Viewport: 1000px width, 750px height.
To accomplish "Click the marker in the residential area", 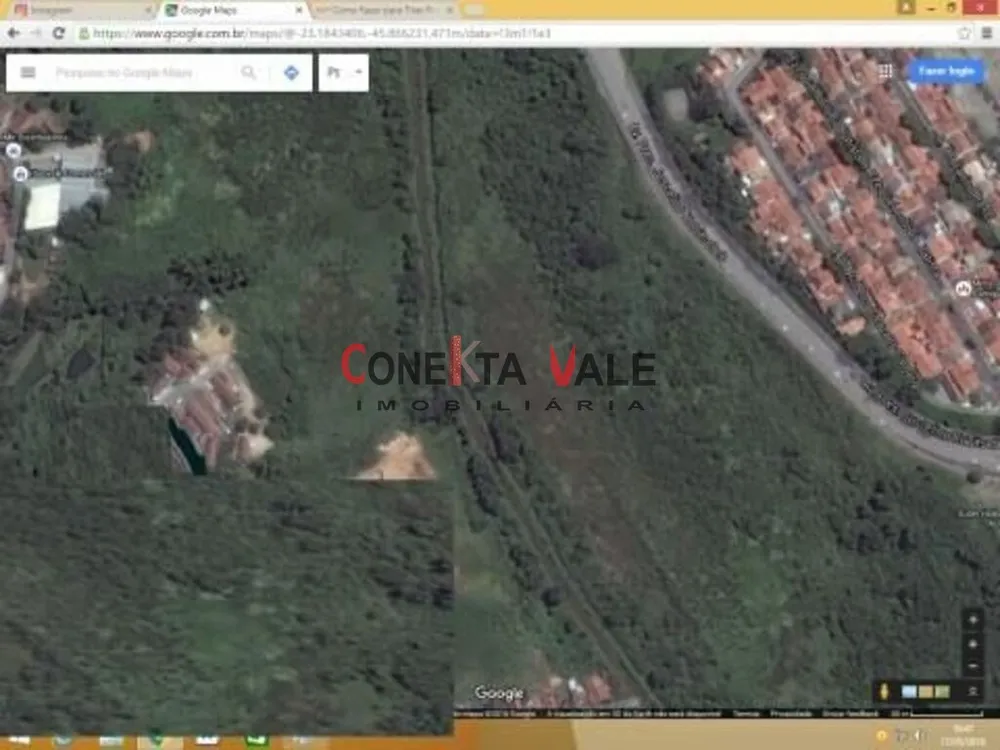I will 963,289.
